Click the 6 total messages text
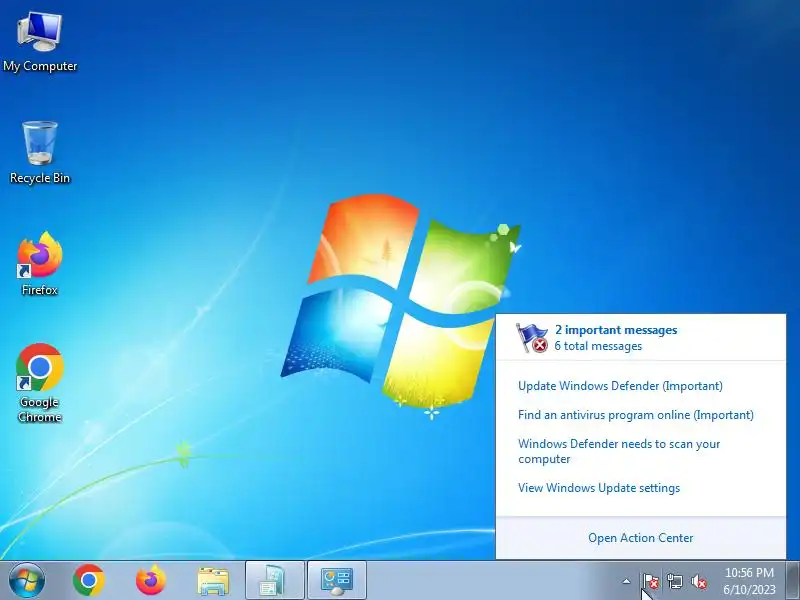Image resolution: width=800 pixels, height=600 pixels. 598,346
